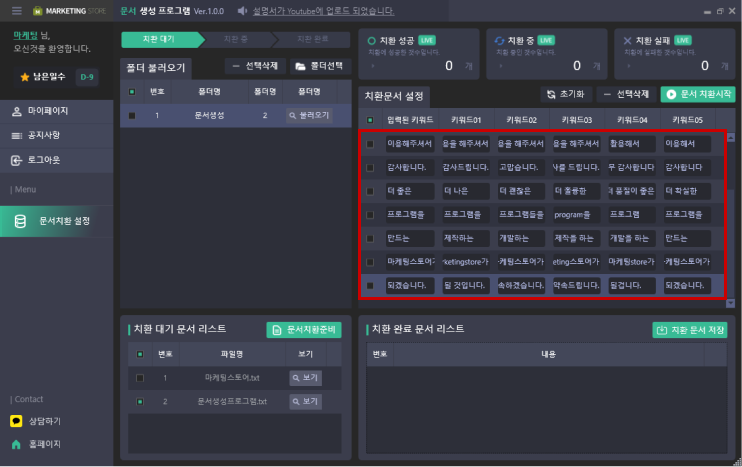Open 마이페이지 in the sidebar
This screenshot has height=467, width=742.
click(57, 111)
